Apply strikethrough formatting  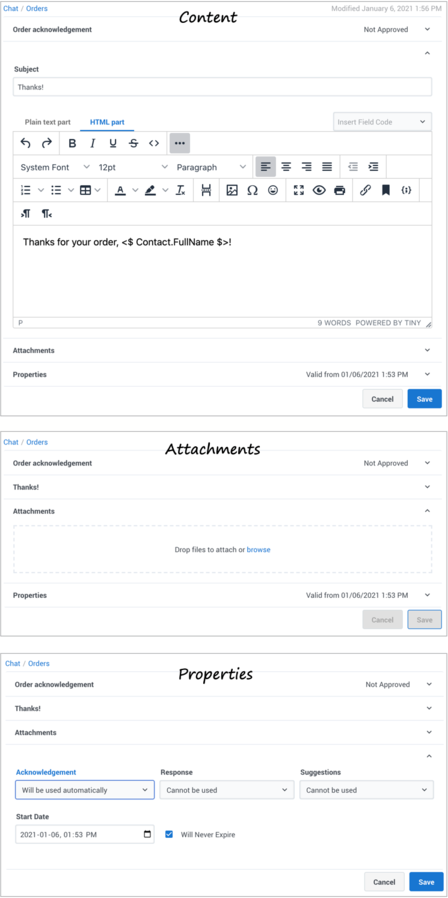(x=133, y=143)
